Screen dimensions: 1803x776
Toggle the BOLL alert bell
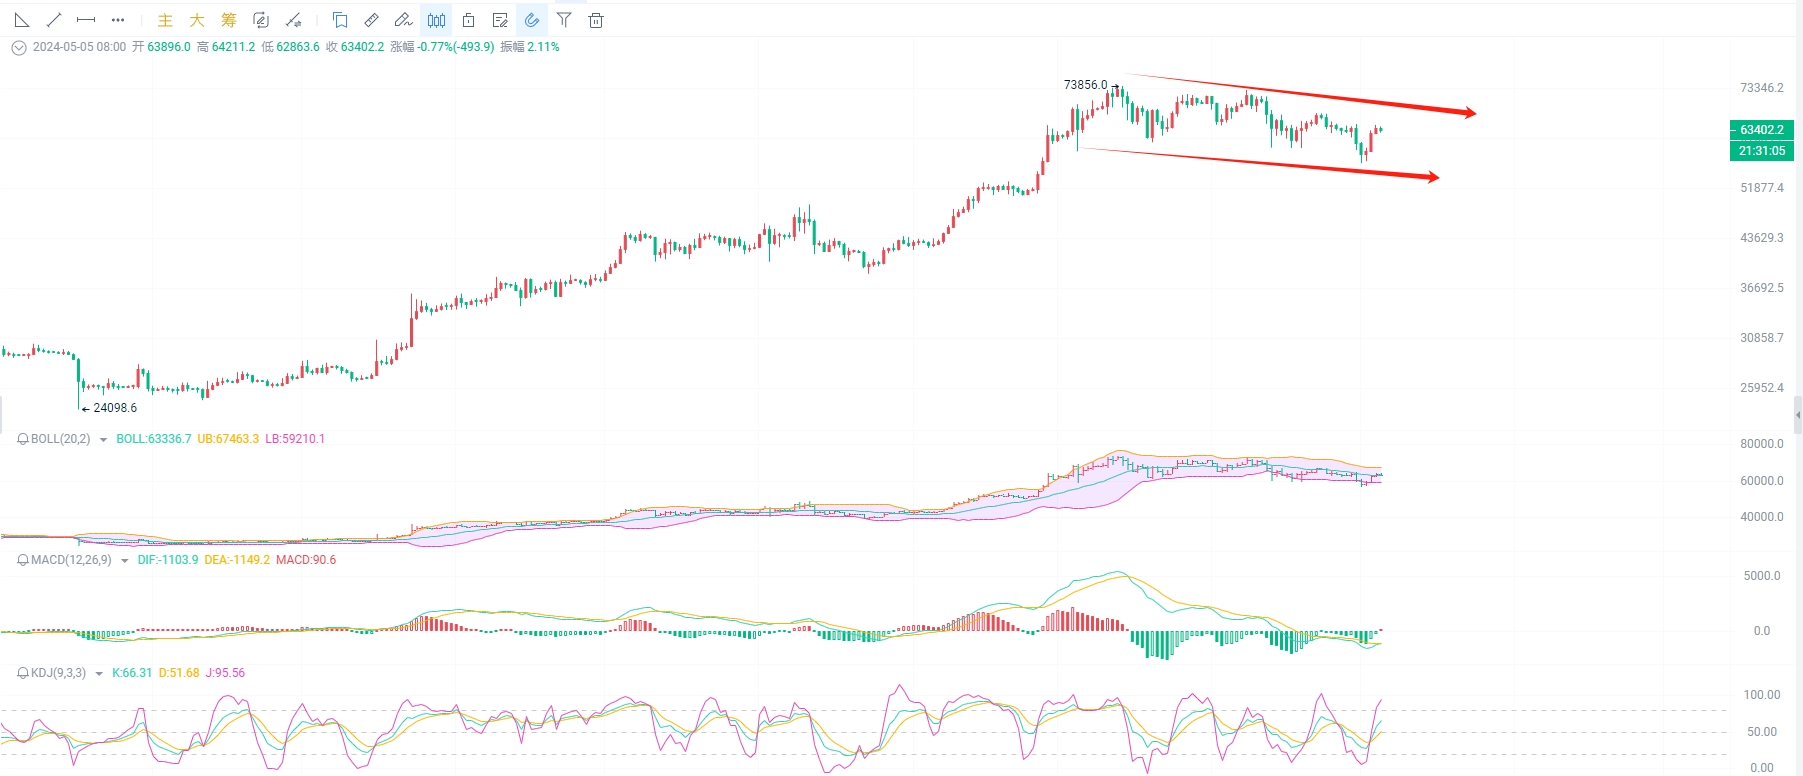[x=23, y=439]
